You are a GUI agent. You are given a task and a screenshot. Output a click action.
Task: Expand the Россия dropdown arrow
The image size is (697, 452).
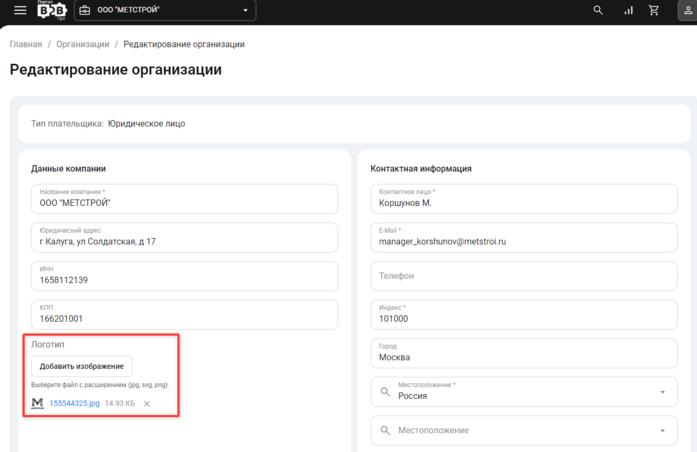662,392
